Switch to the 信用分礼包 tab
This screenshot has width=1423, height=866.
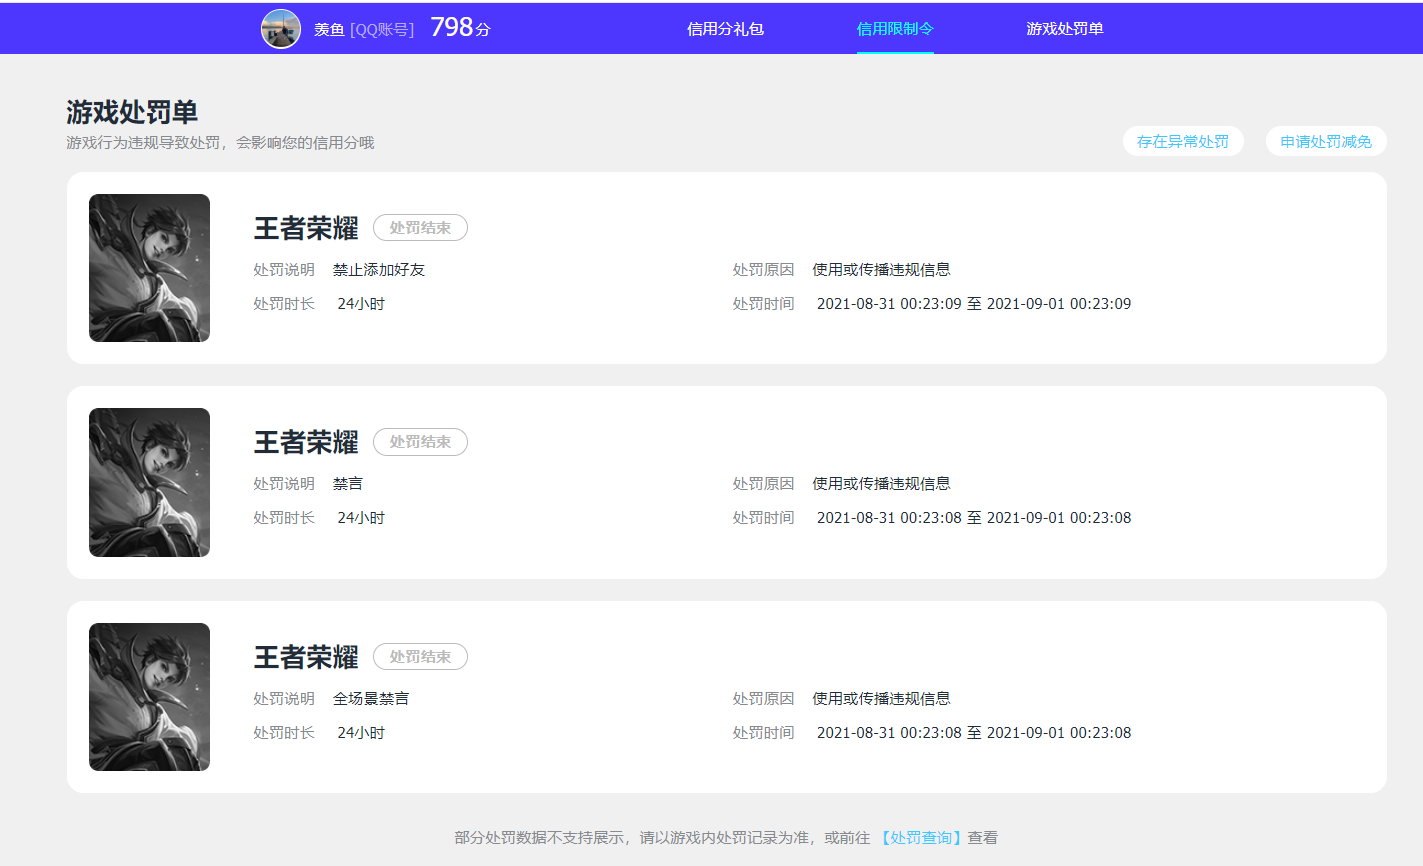[726, 28]
